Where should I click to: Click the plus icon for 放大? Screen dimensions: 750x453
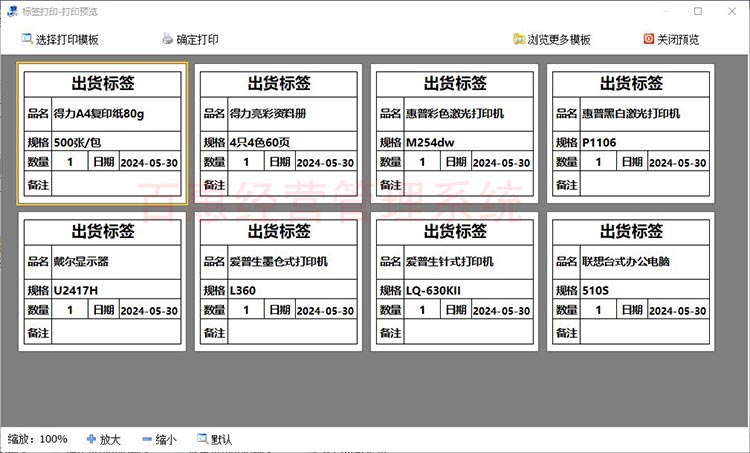91,439
